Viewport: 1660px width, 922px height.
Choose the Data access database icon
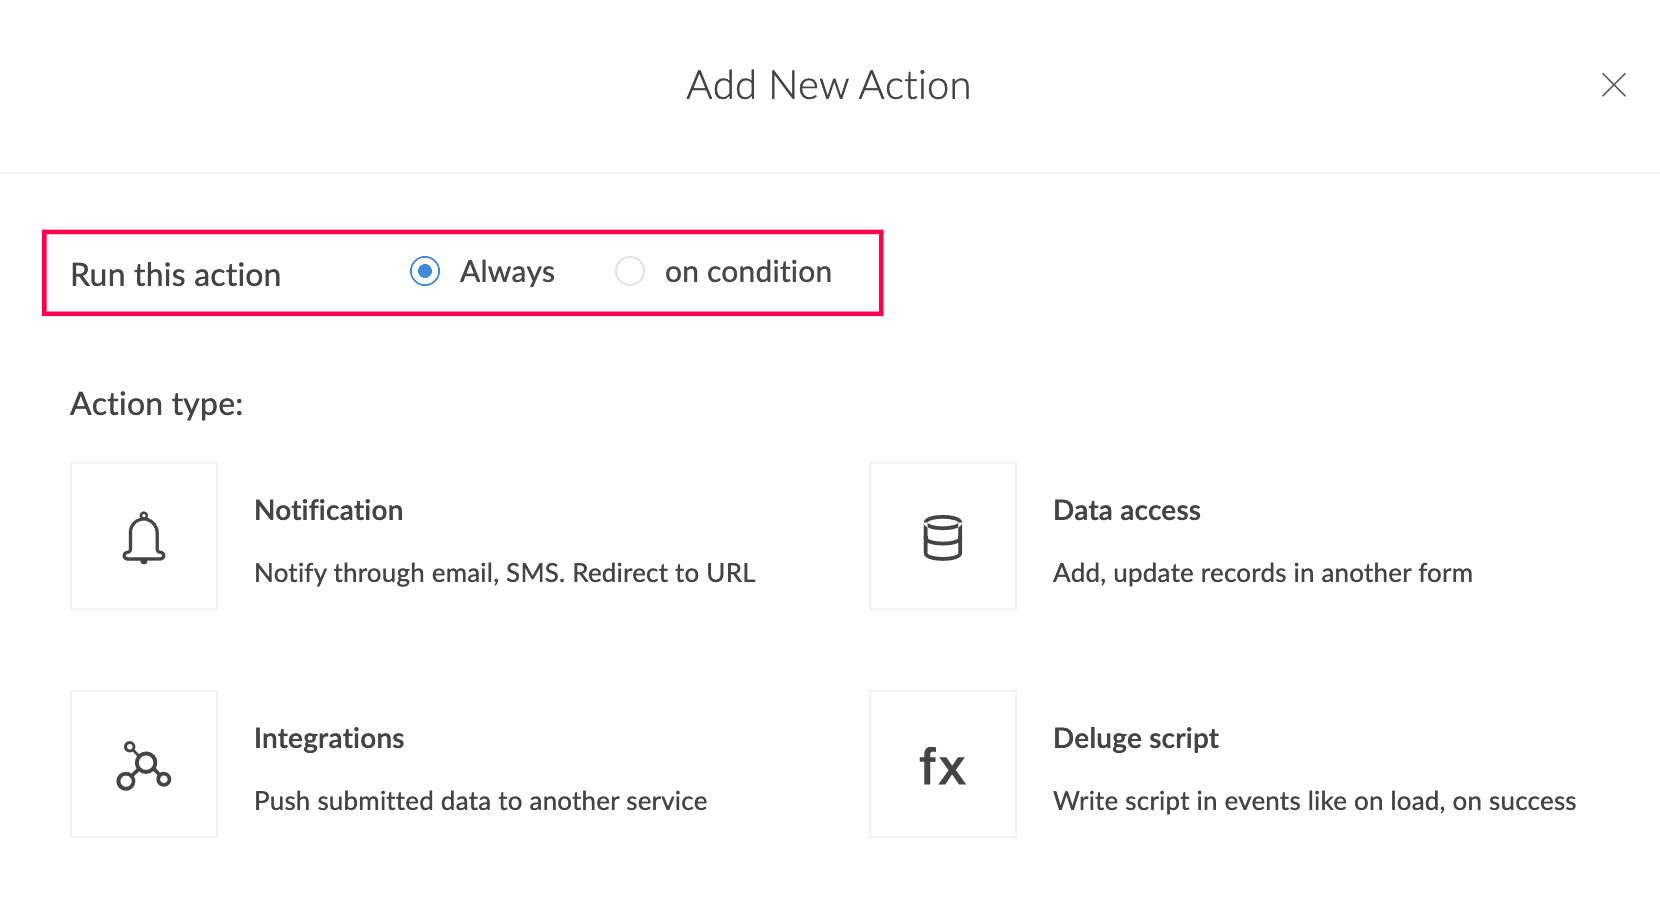click(x=943, y=537)
